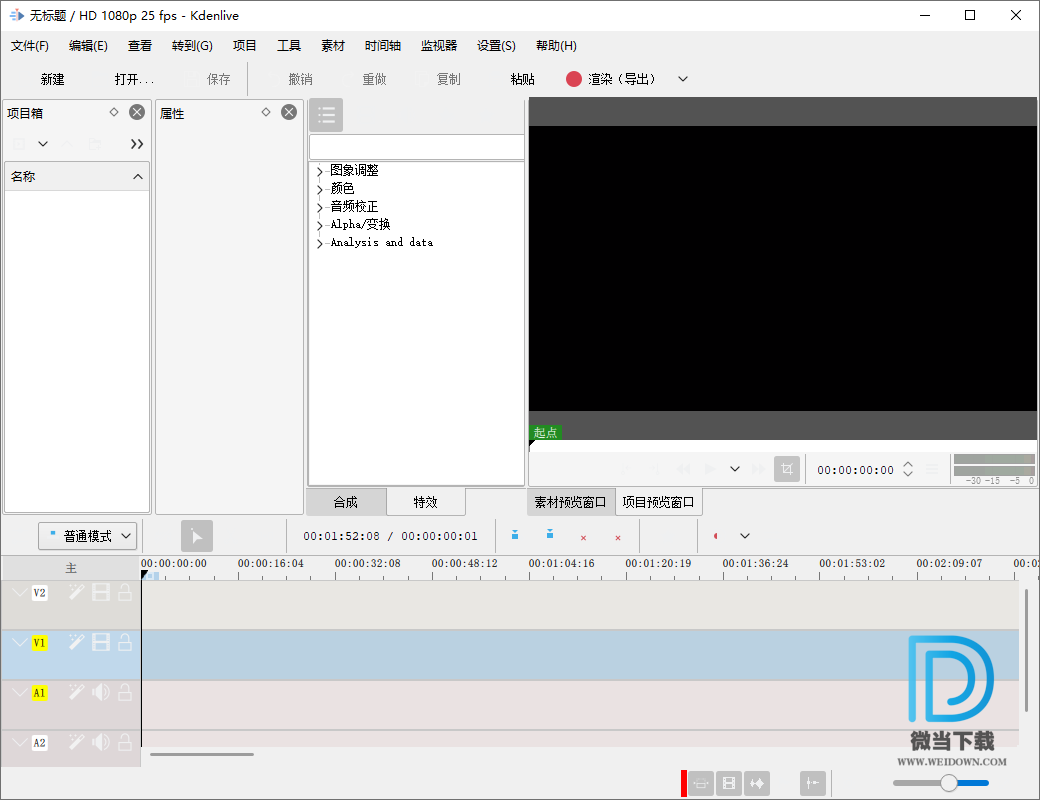Viewport: 1040px width, 800px height.
Task: Float the 属性 panel with diamond icon
Action: coord(266,112)
